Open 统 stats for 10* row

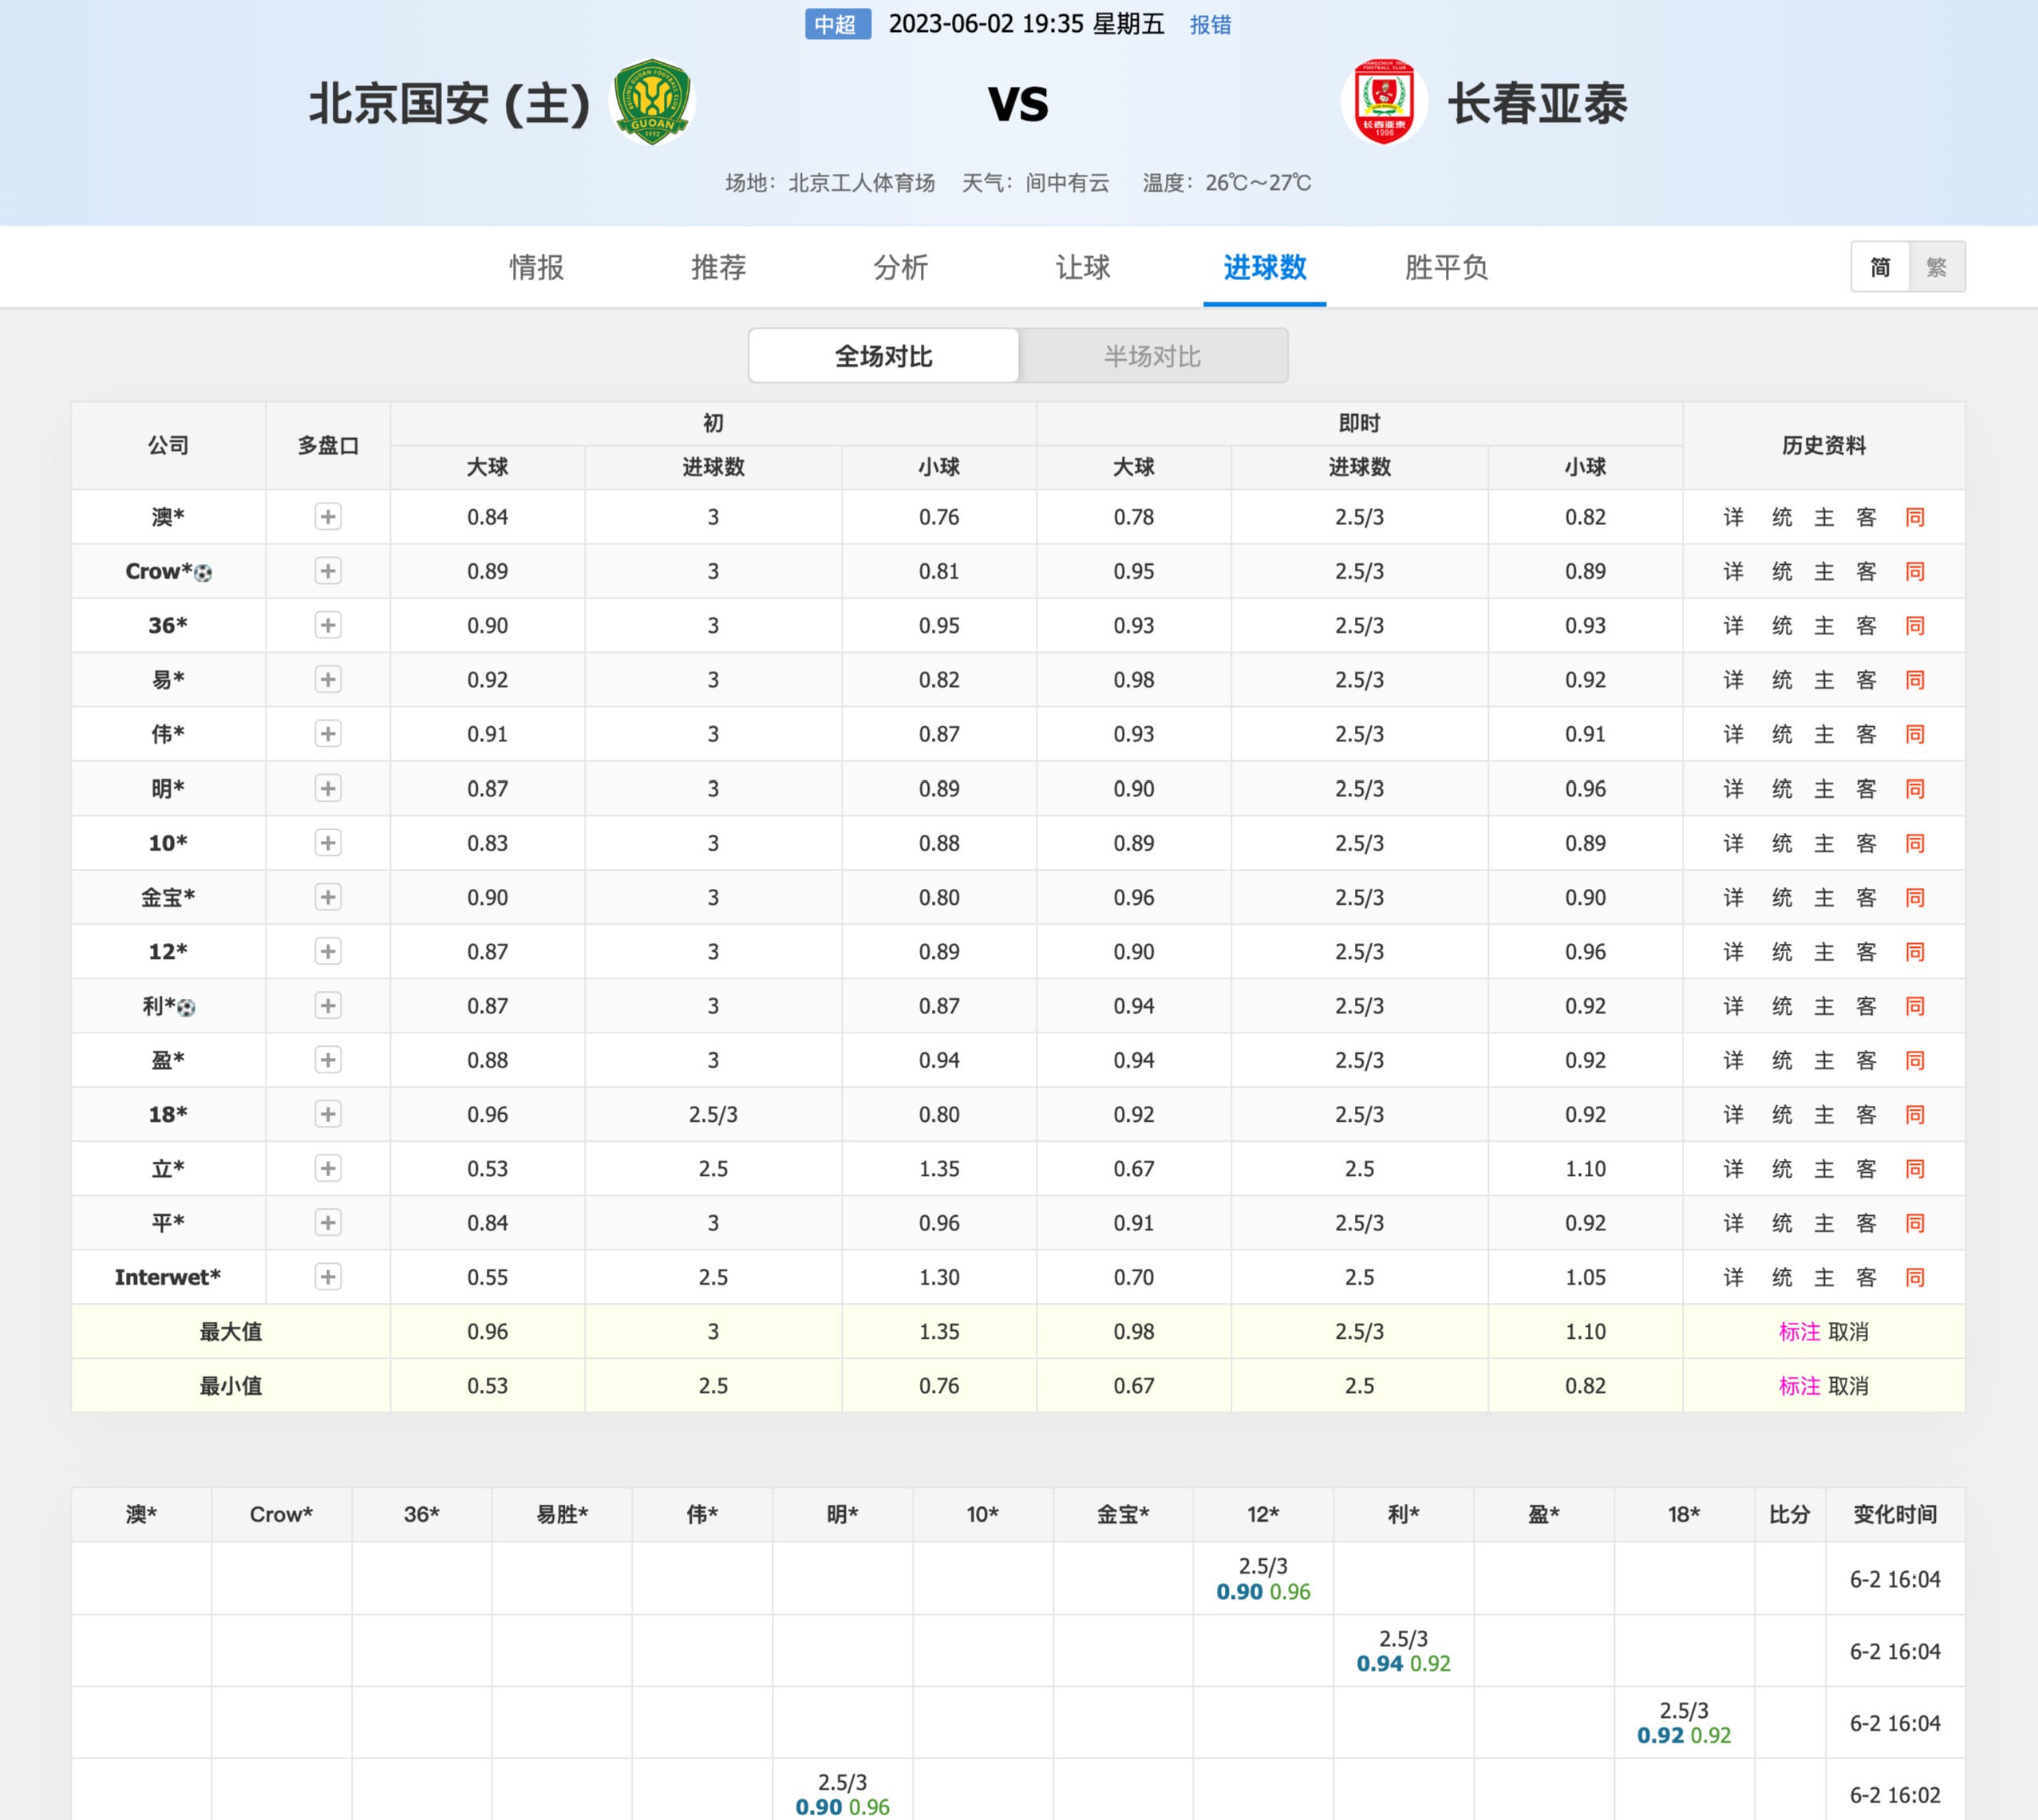[1782, 843]
